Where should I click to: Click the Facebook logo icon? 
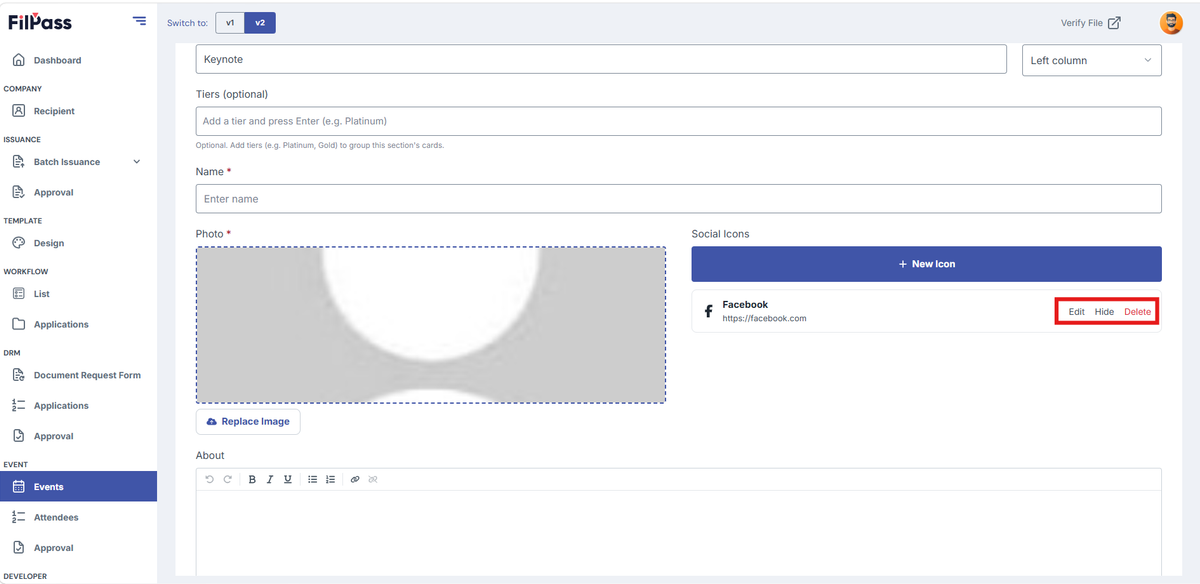(708, 312)
